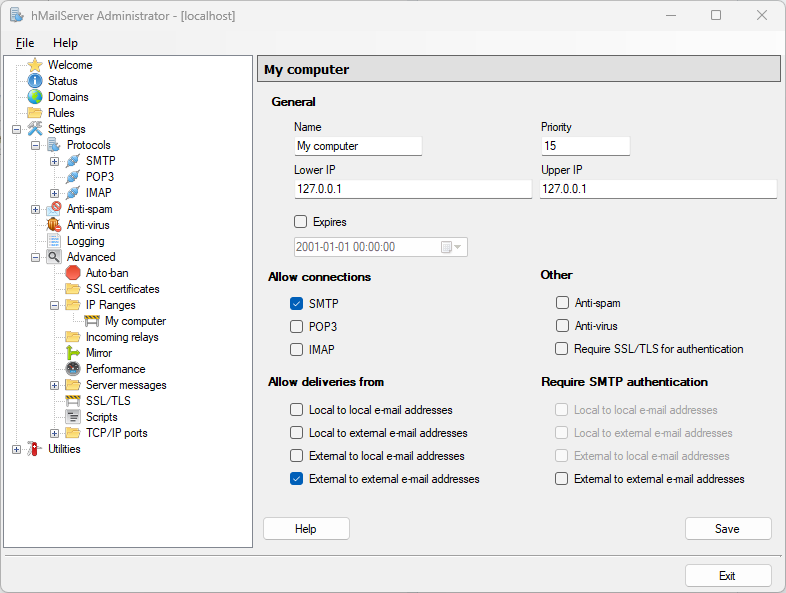The height and width of the screenshot is (593, 786).
Task: Click the Status info icon
Action: 35,81
